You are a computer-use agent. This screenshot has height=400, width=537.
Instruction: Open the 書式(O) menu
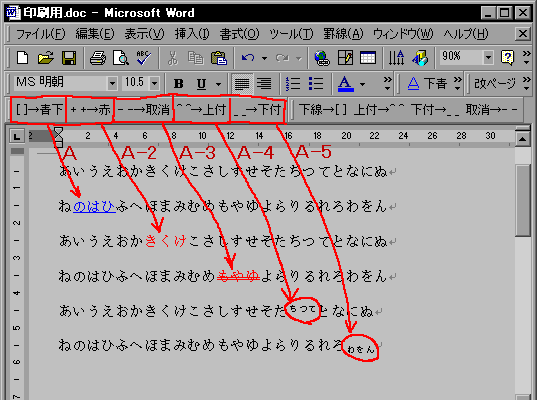(x=239, y=34)
